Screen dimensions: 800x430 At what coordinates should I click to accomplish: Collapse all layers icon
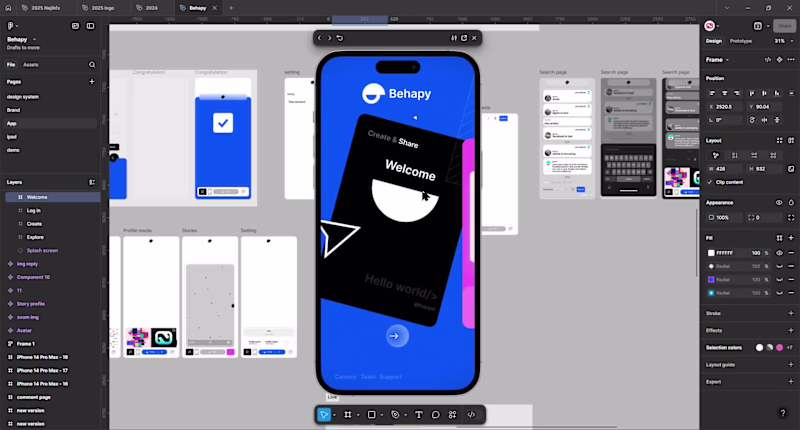pos(92,182)
